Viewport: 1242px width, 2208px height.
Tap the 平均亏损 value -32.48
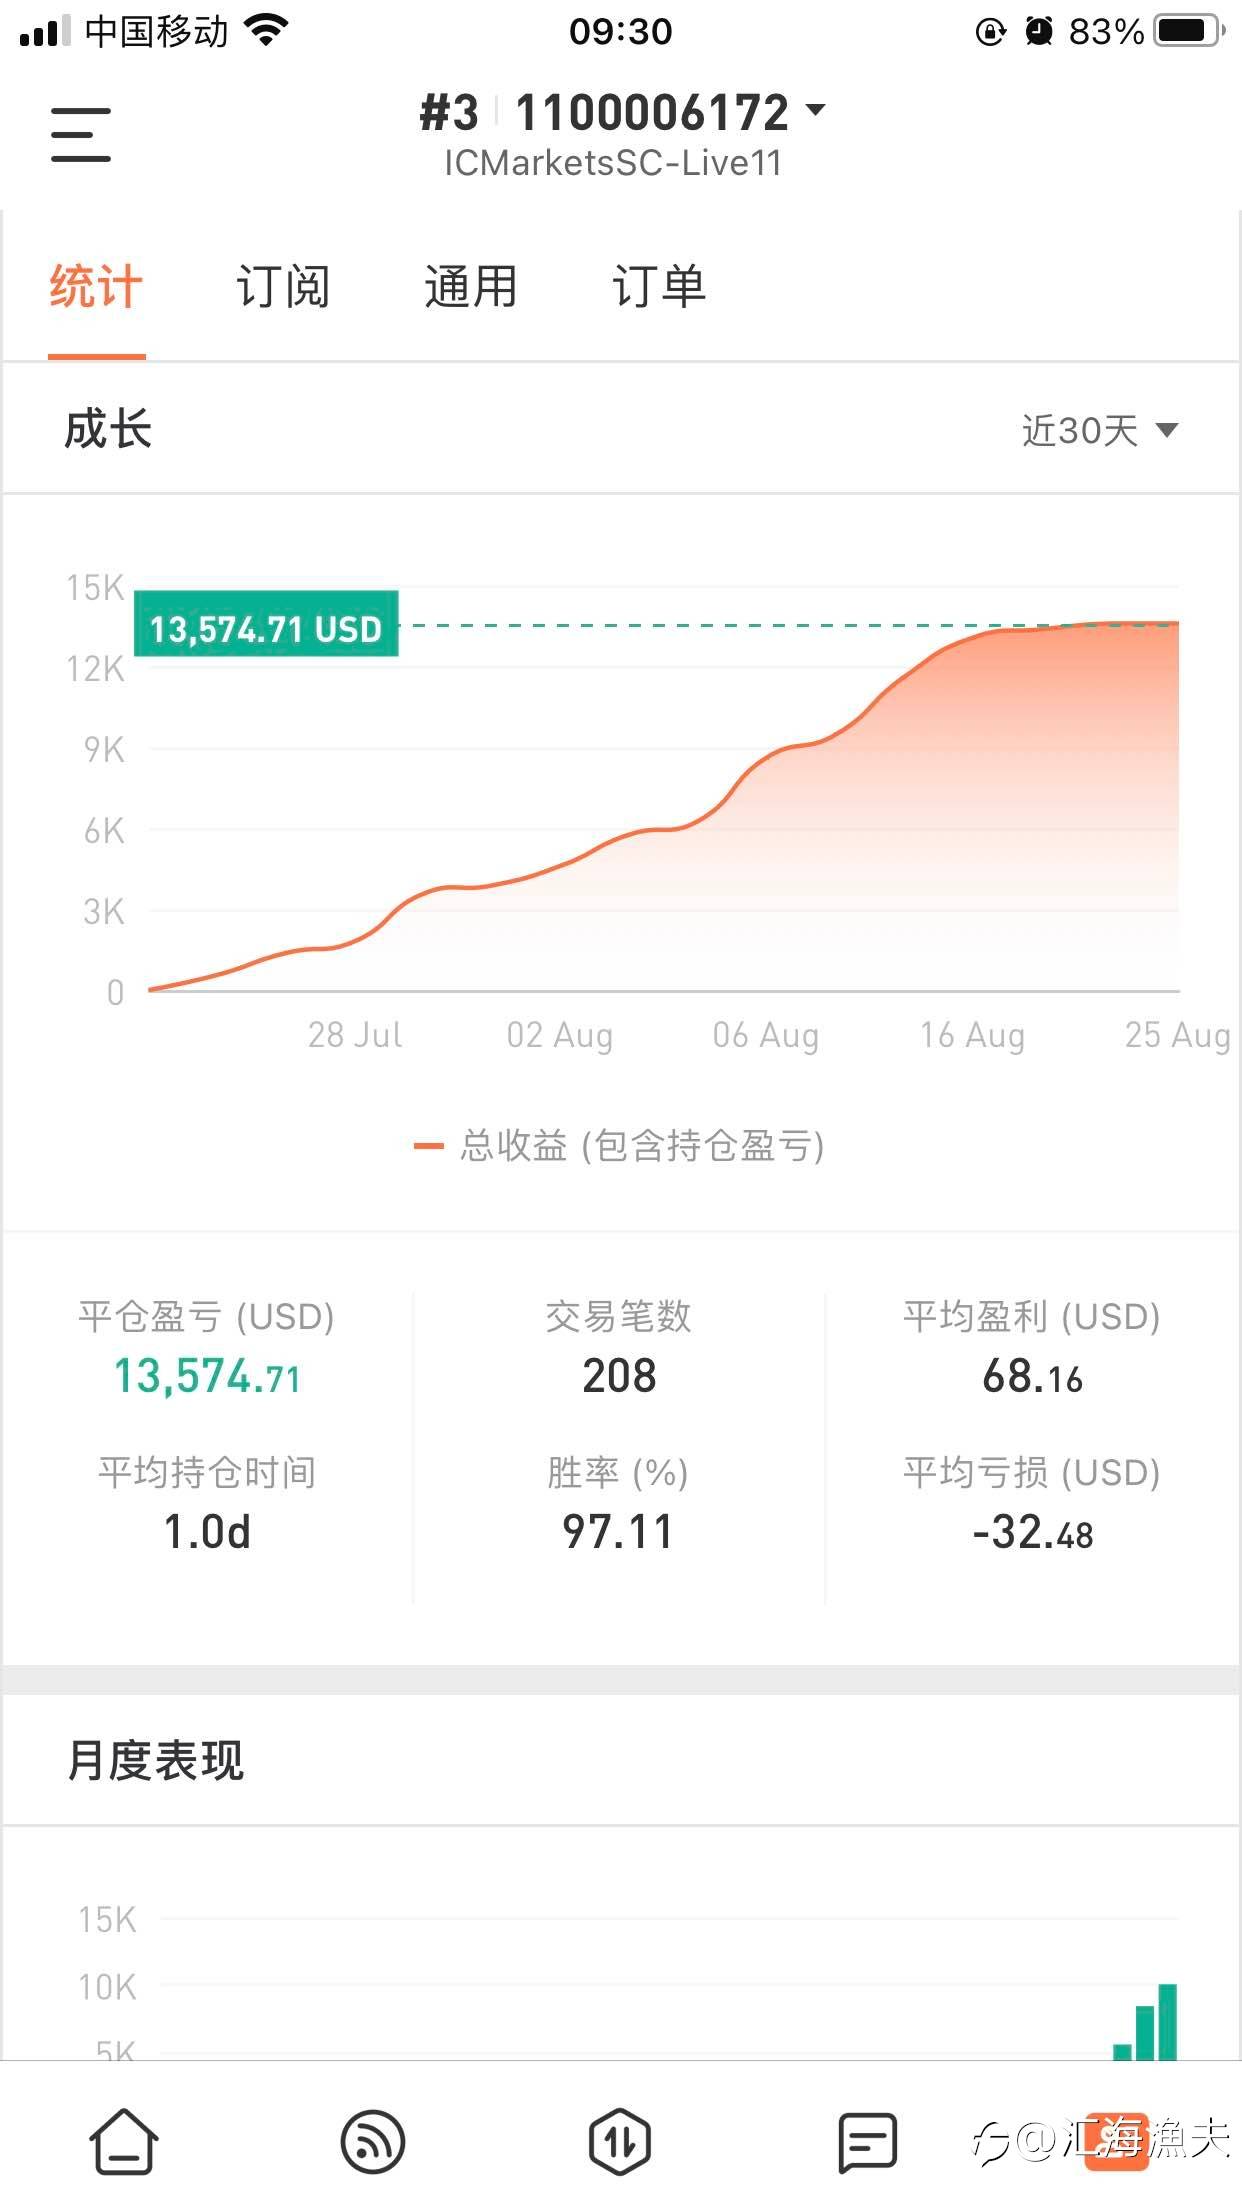point(1032,1532)
